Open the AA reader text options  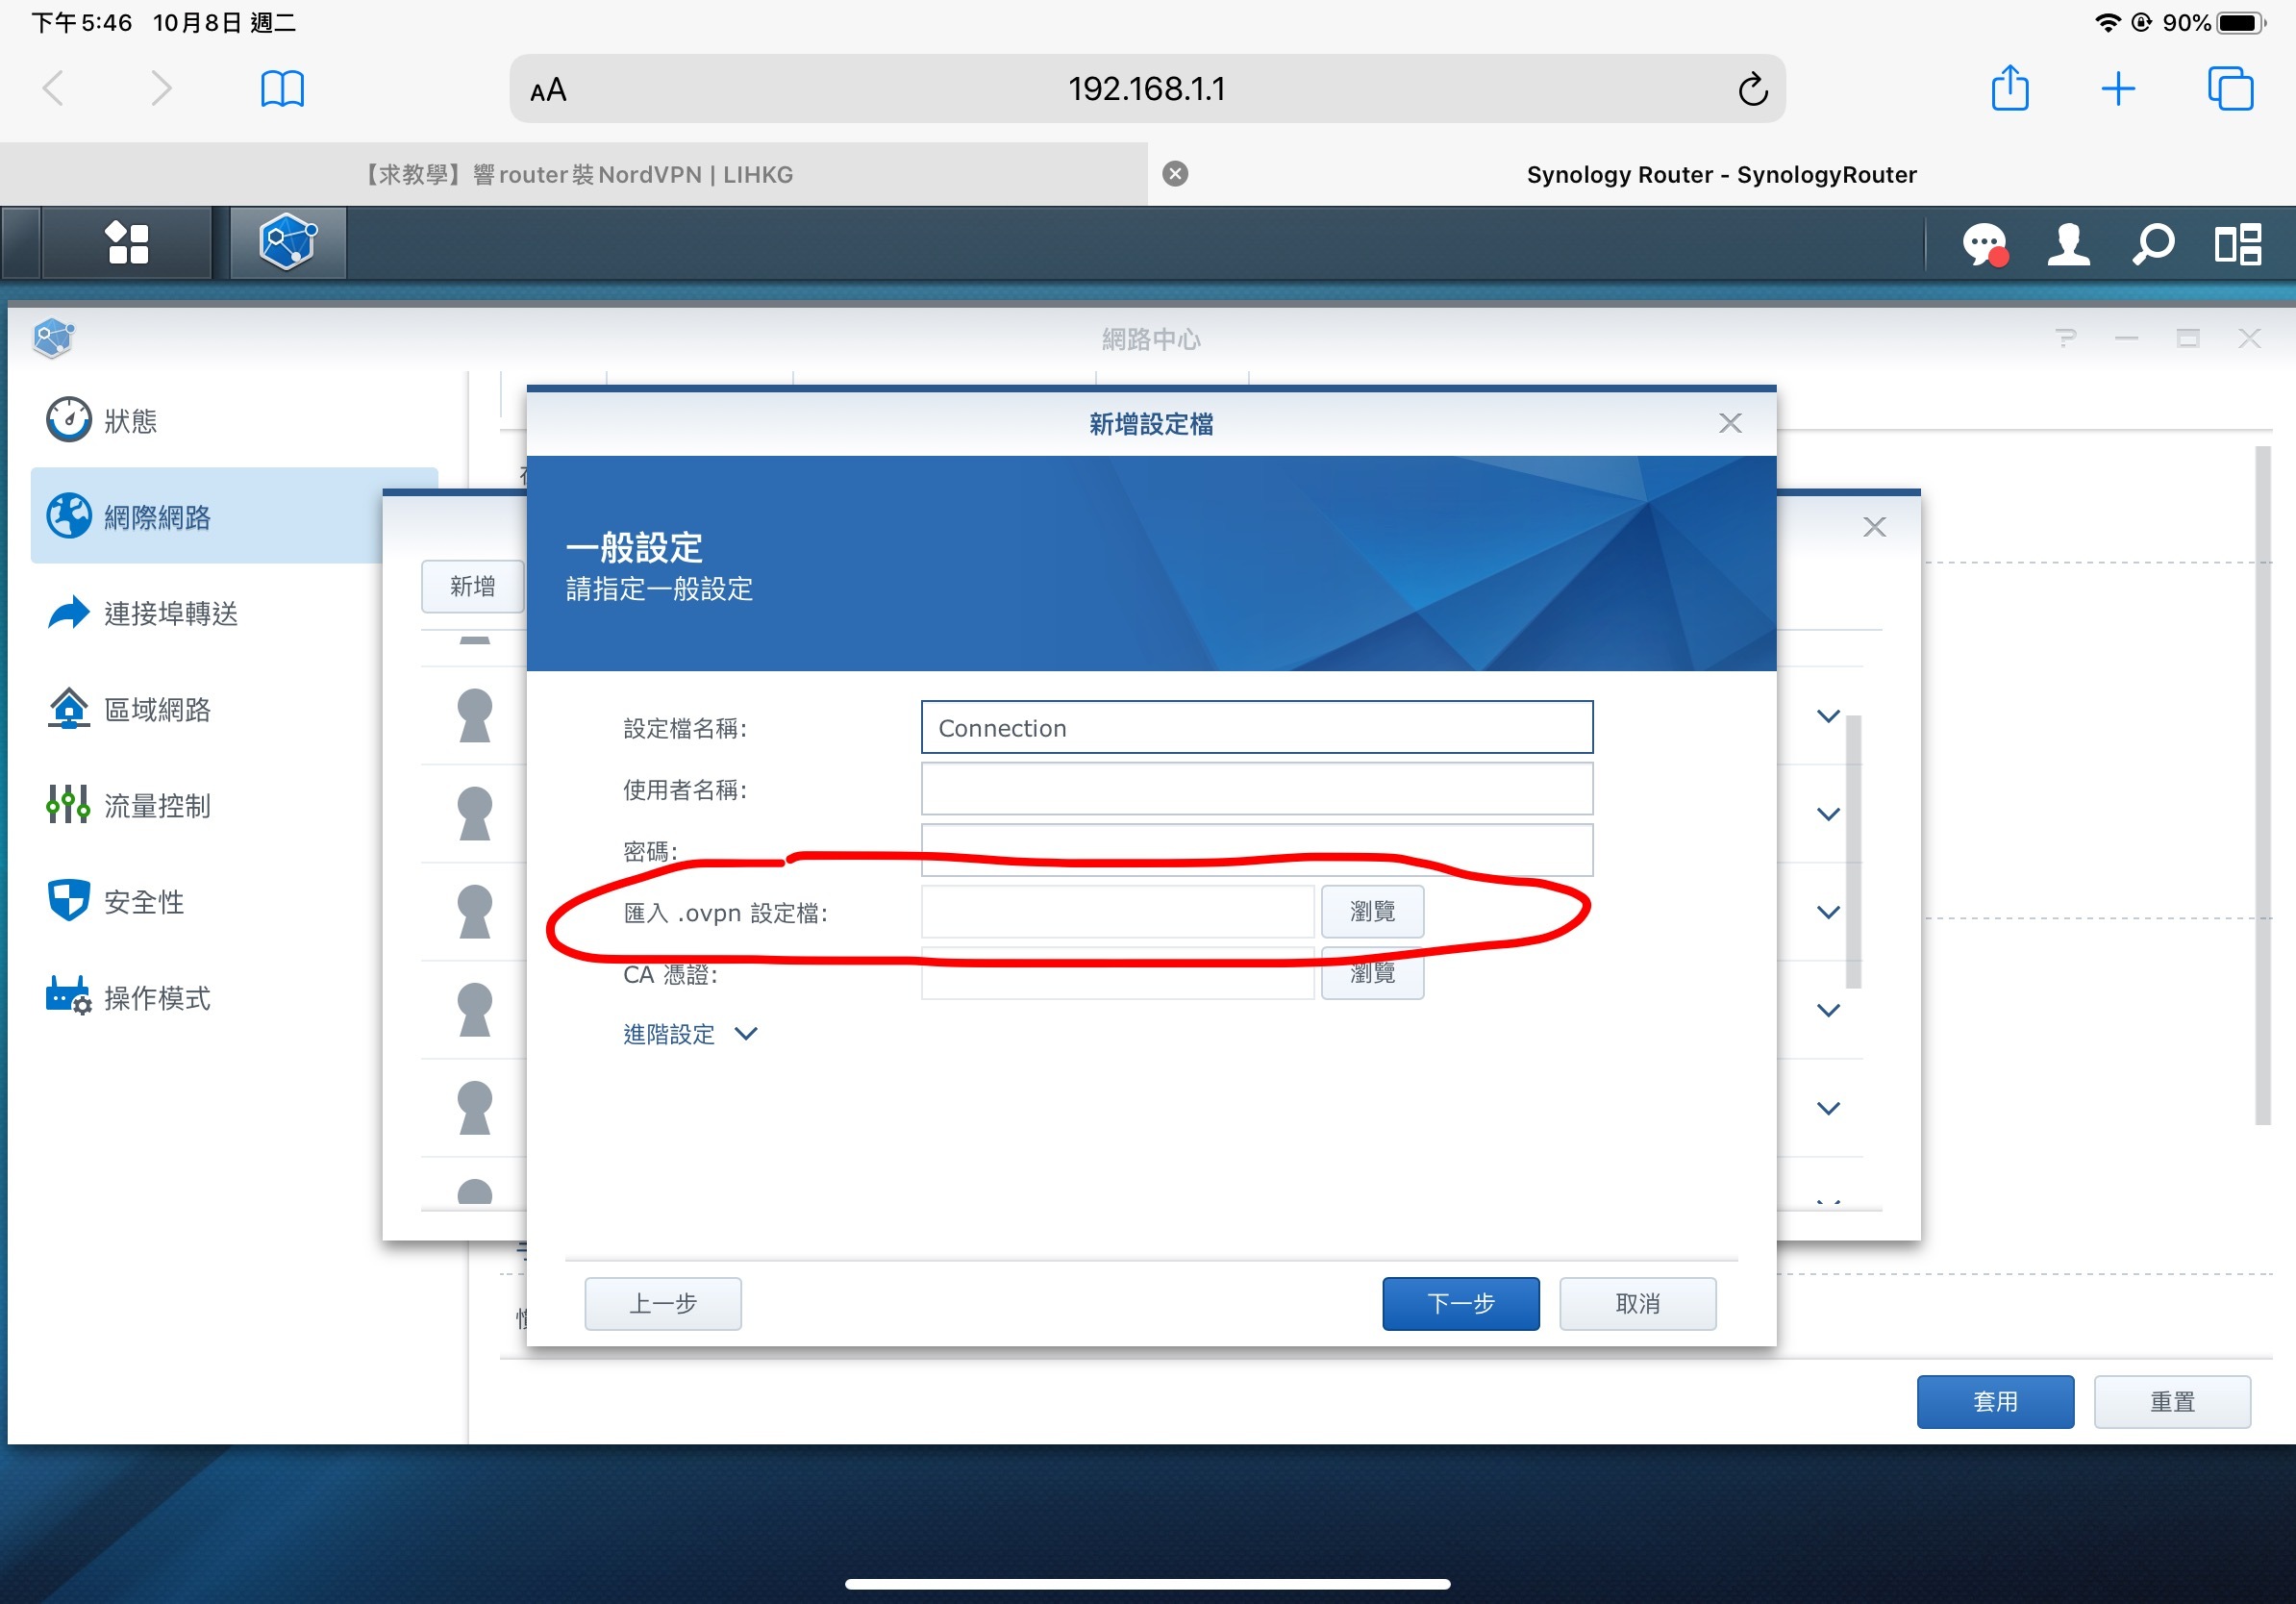coord(548,91)
